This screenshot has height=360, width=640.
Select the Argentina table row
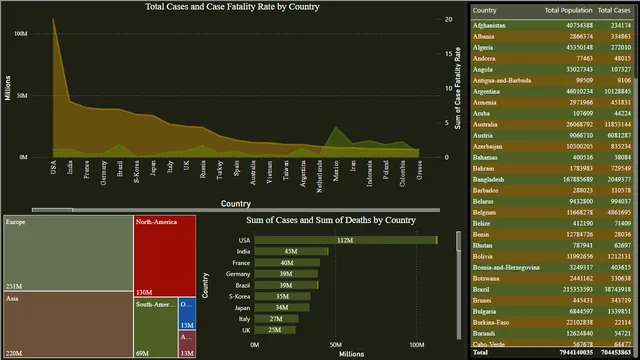pos(552,91)
